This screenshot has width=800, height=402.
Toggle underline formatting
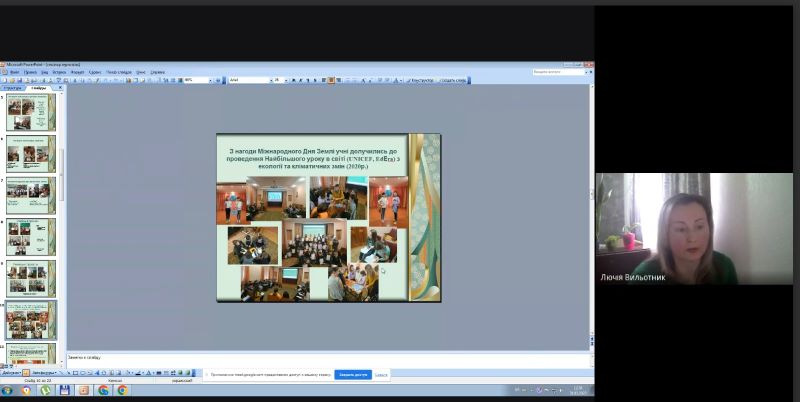pyautogui.click(x=308, y=80)
